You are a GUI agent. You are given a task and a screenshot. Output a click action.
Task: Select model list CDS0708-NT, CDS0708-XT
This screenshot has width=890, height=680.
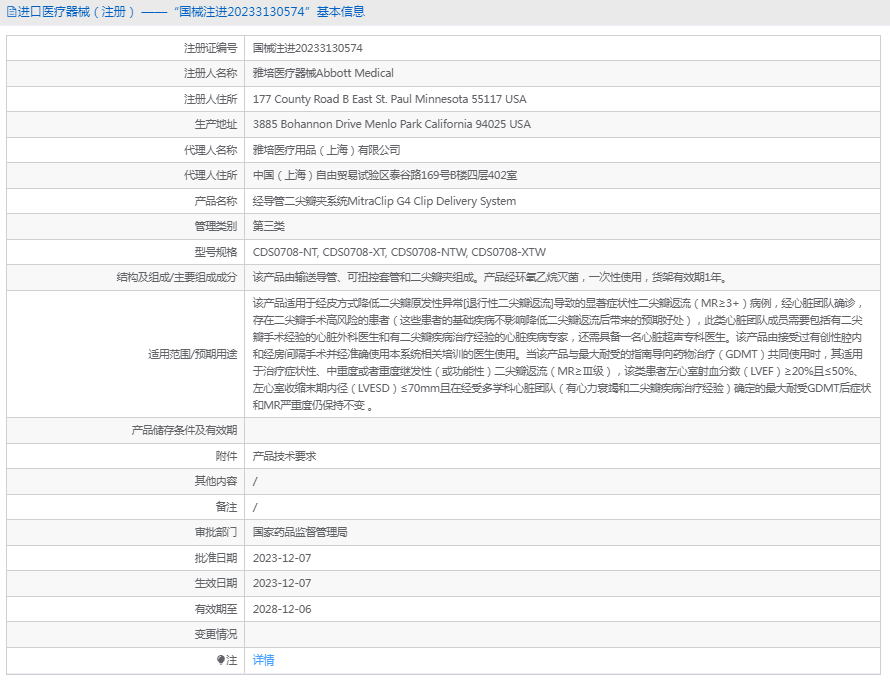point(399,252)
